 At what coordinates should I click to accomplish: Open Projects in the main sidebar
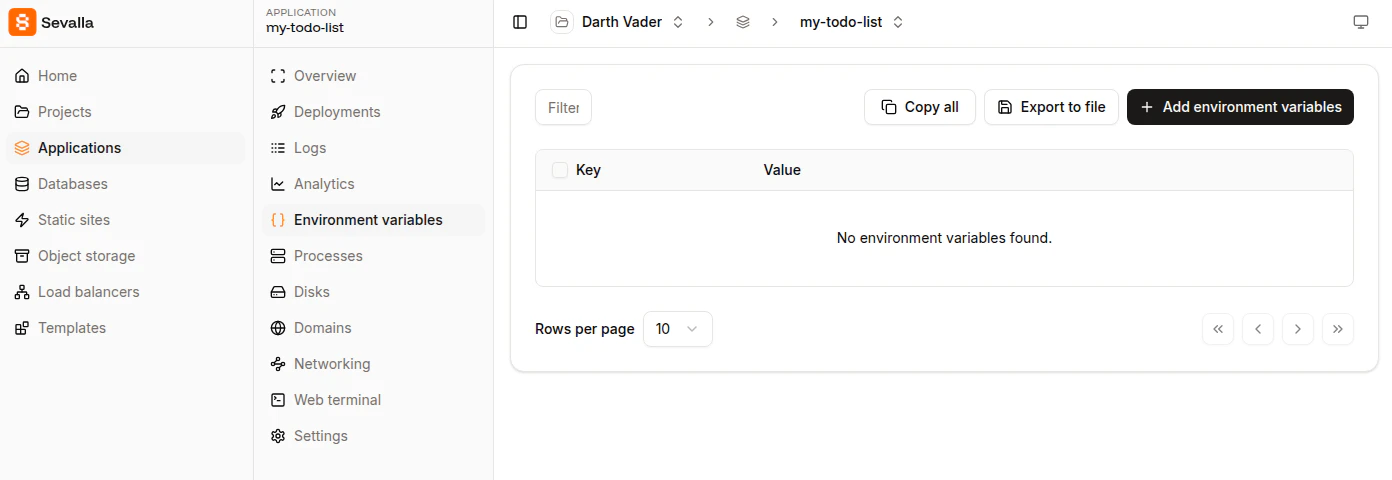(125, 112)
